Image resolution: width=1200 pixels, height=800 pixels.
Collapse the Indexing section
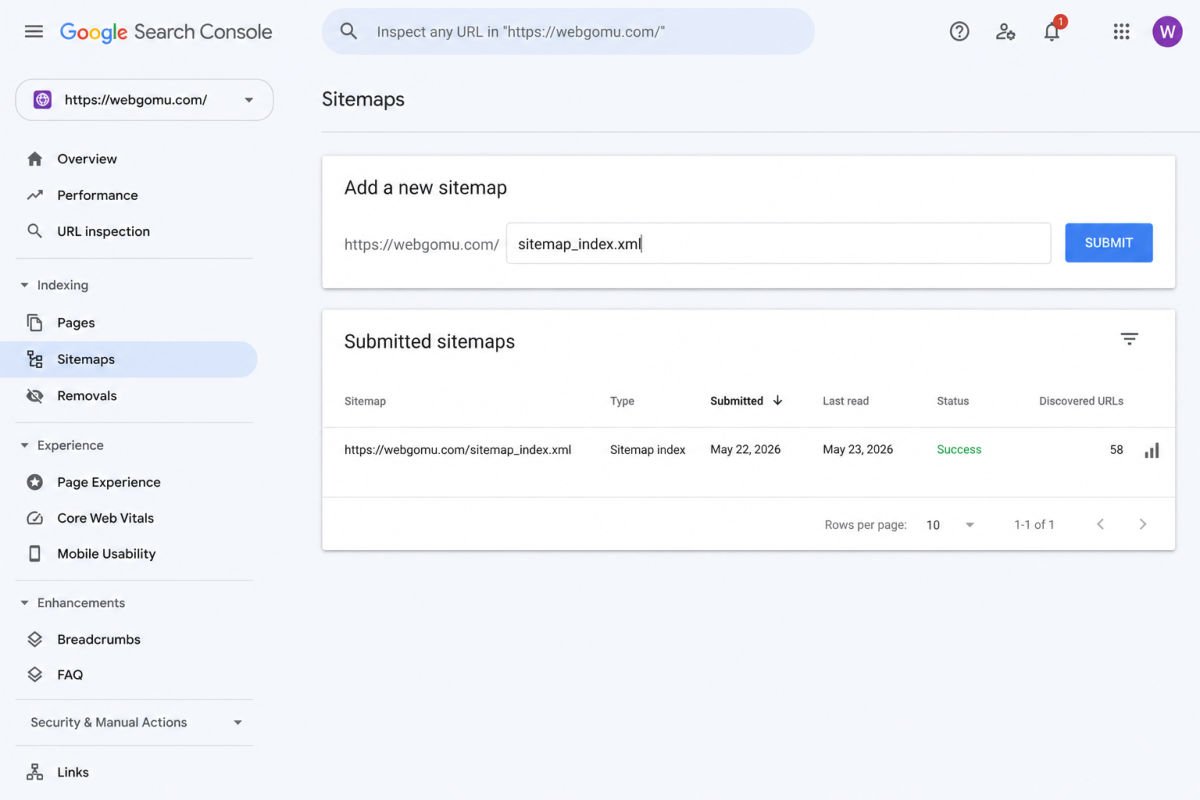pyautogui.click(x=25, y=285)
